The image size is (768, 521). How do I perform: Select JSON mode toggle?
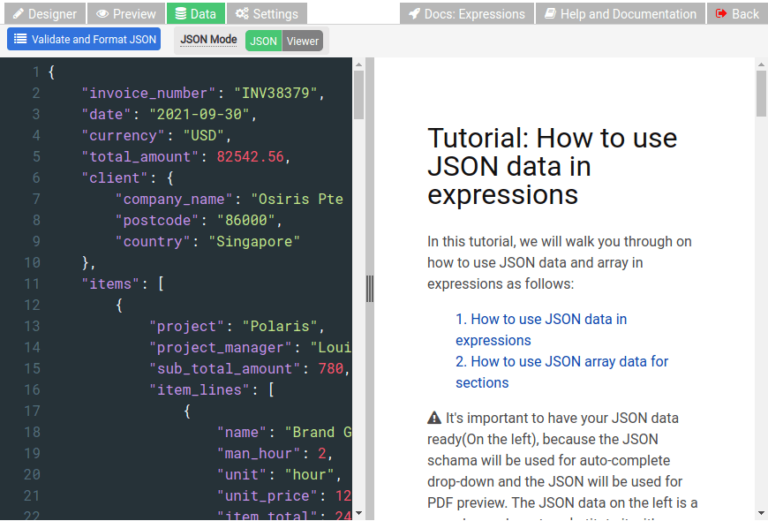click(x=264, y=41)
